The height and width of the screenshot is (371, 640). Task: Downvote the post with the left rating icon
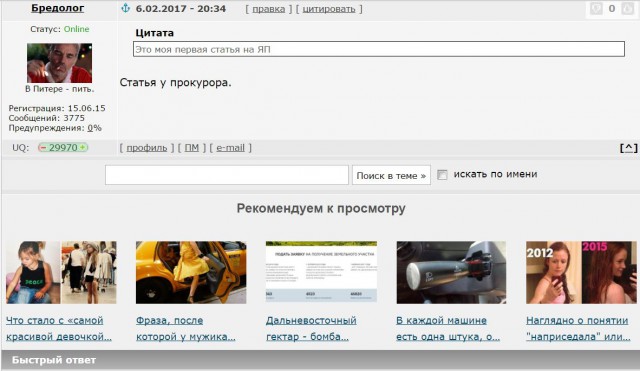click(x=596, y=9)
